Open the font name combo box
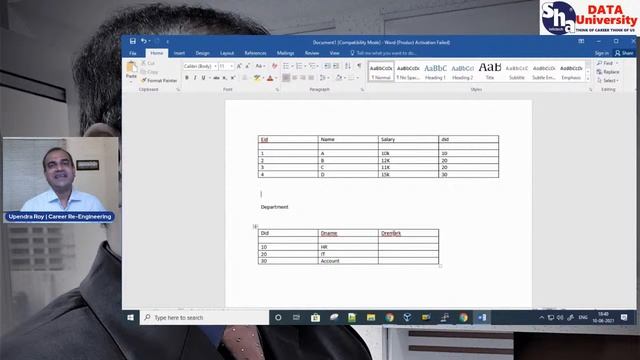 pos(200,66)
